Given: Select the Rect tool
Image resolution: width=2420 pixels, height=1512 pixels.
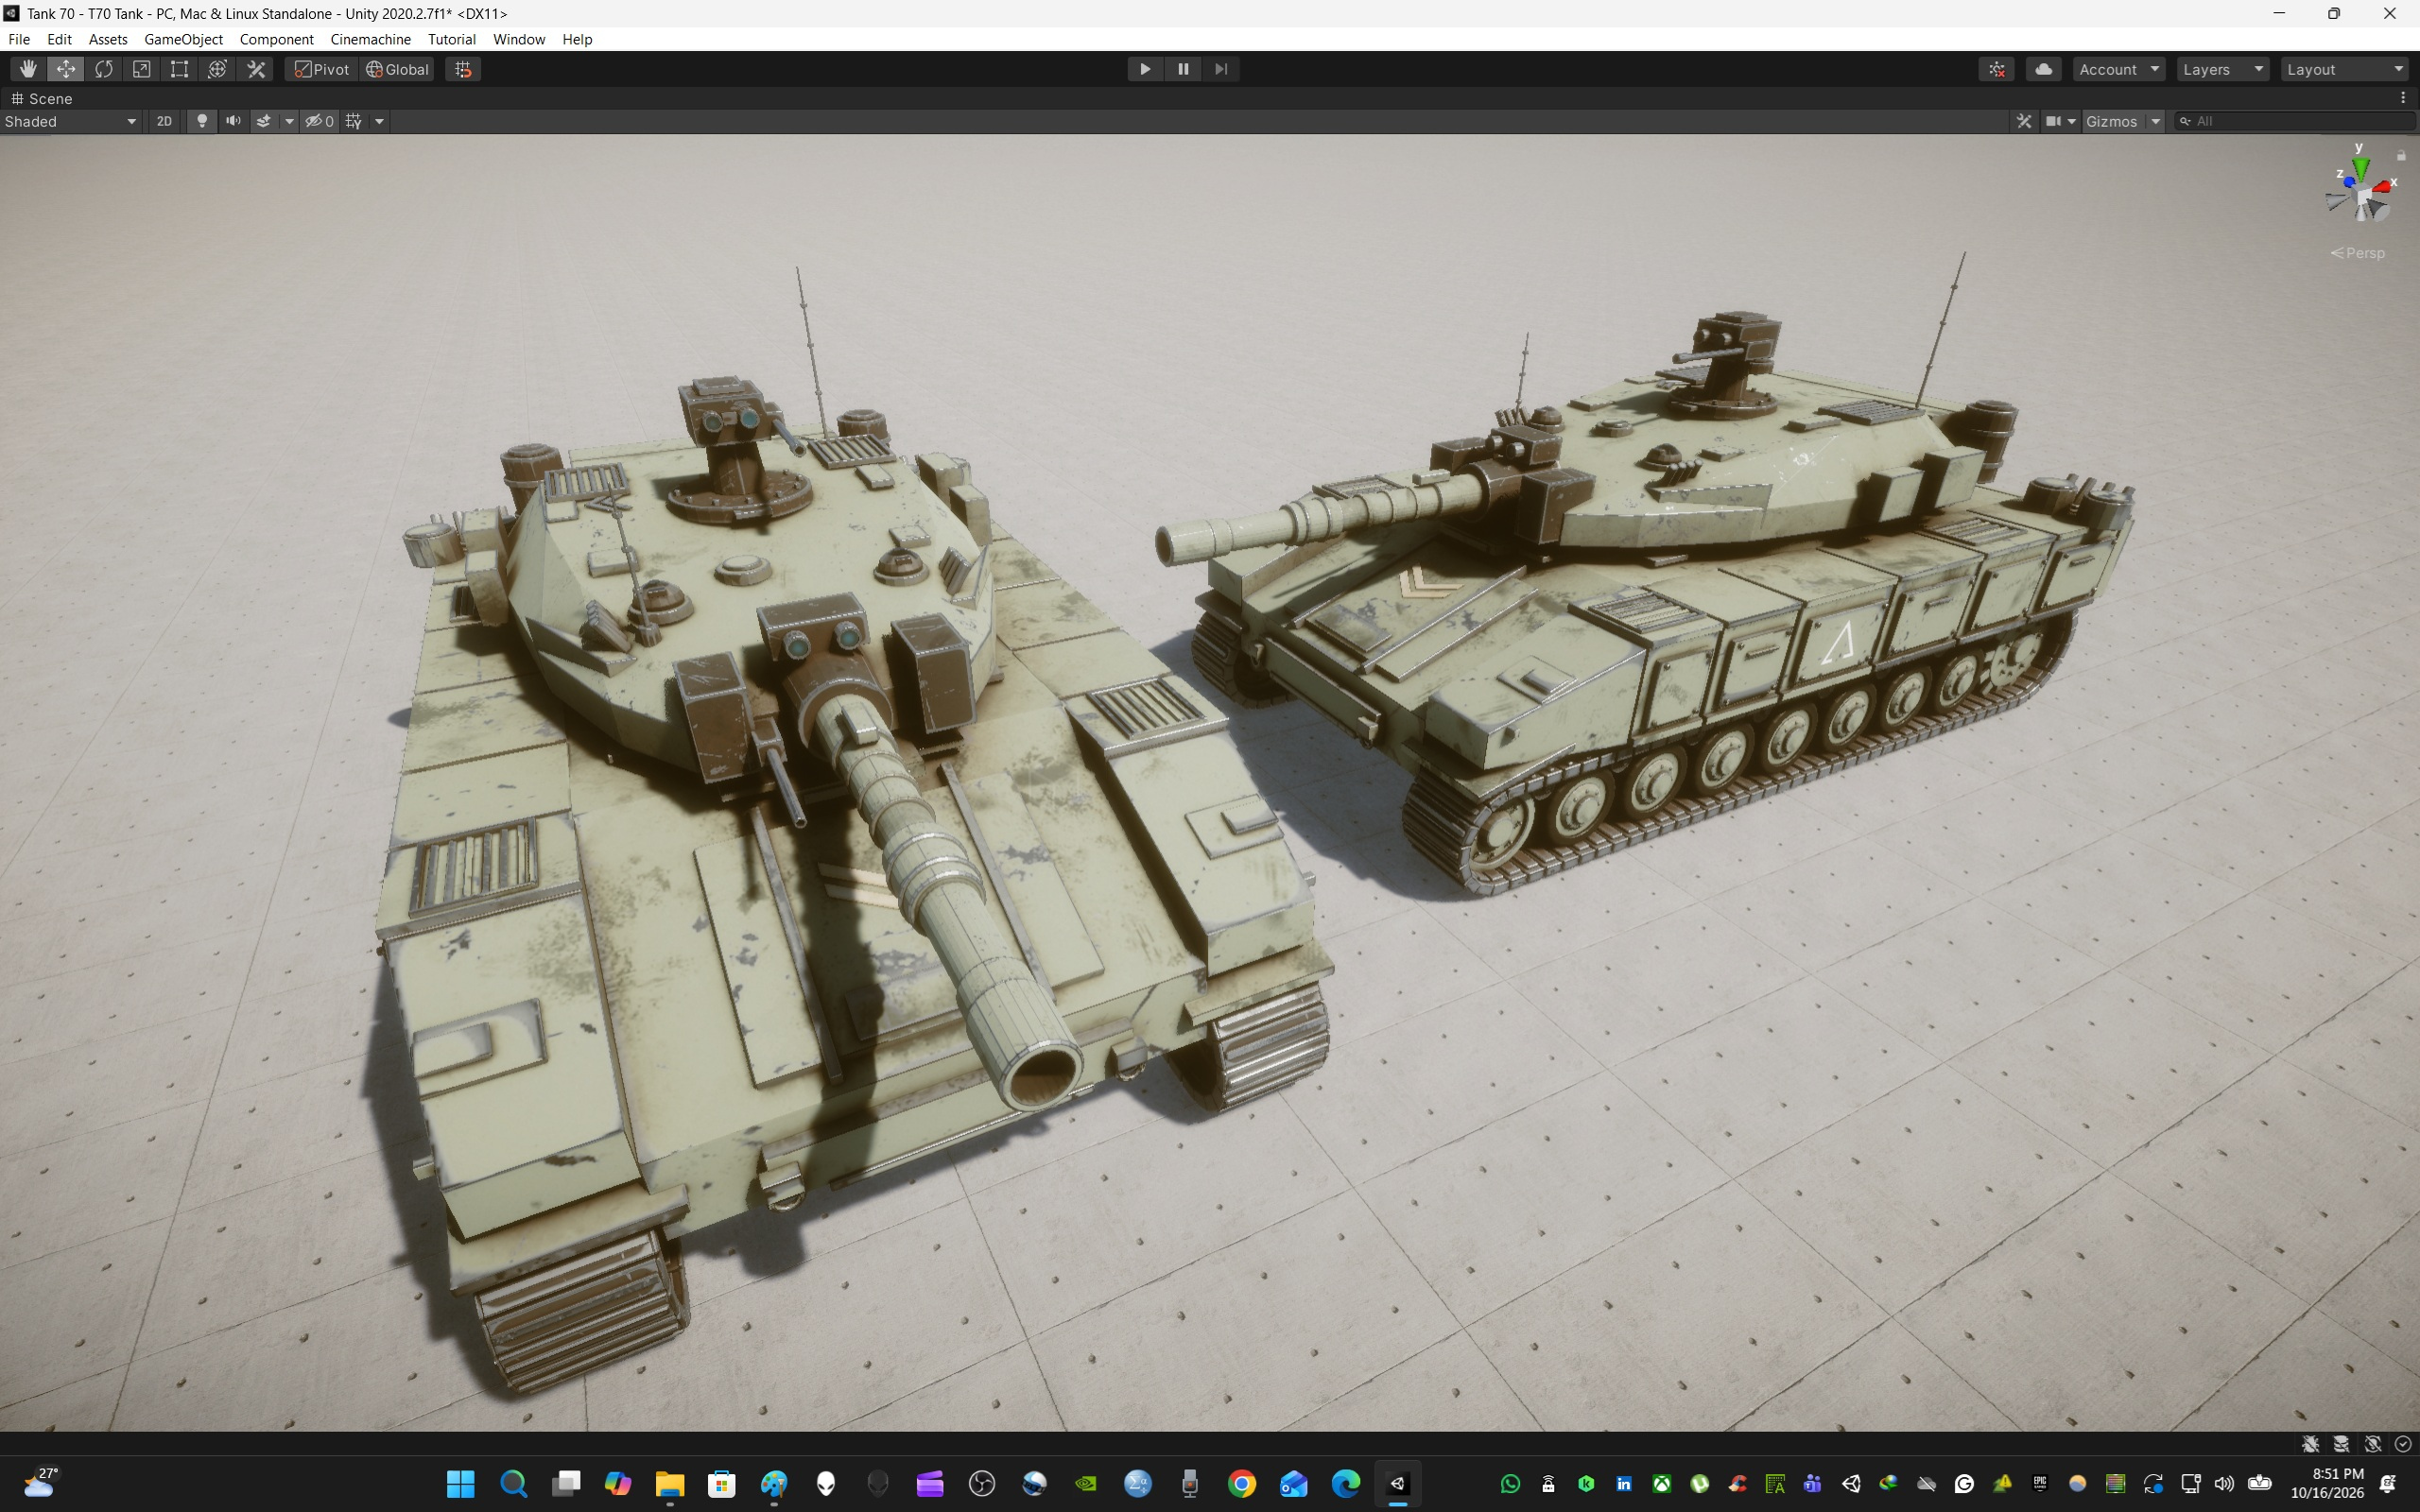Looking at the screenshot, I should 180,69.
